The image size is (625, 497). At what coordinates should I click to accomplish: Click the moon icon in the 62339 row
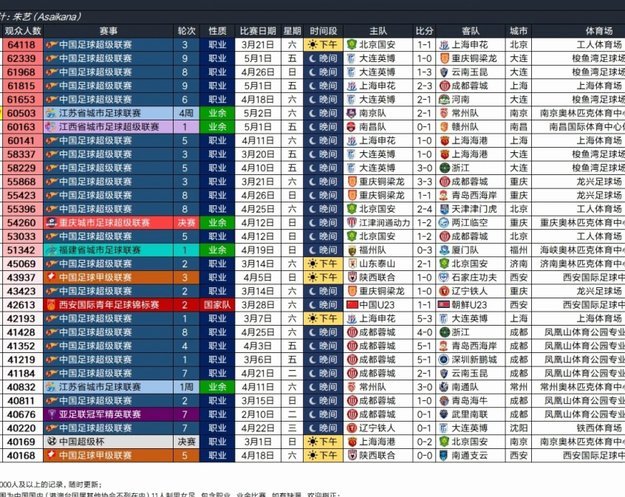[313, 58]
